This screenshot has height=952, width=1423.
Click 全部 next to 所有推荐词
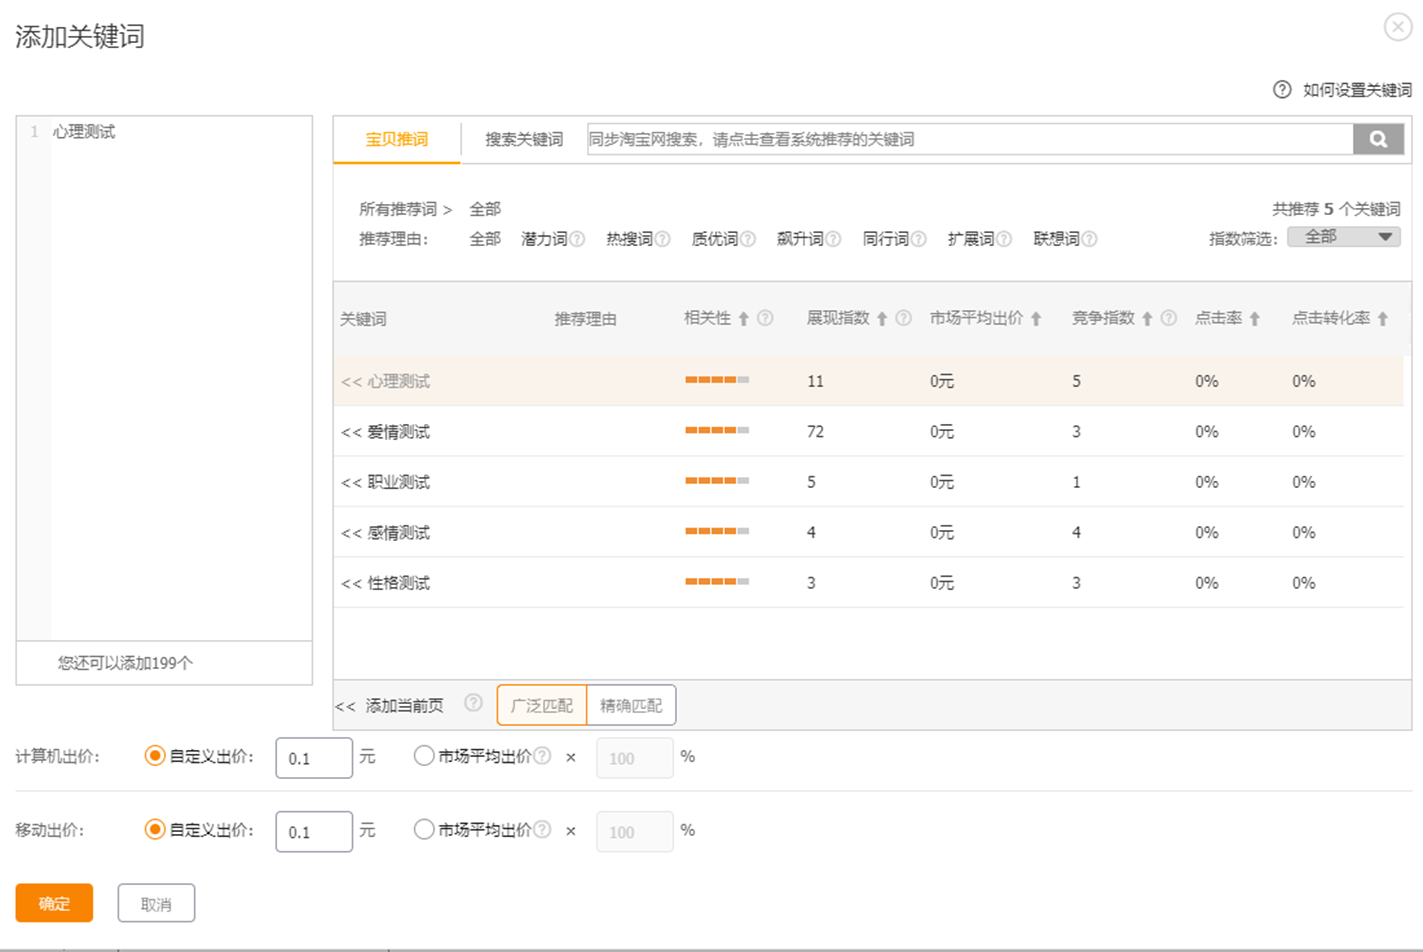click(485, 209)
